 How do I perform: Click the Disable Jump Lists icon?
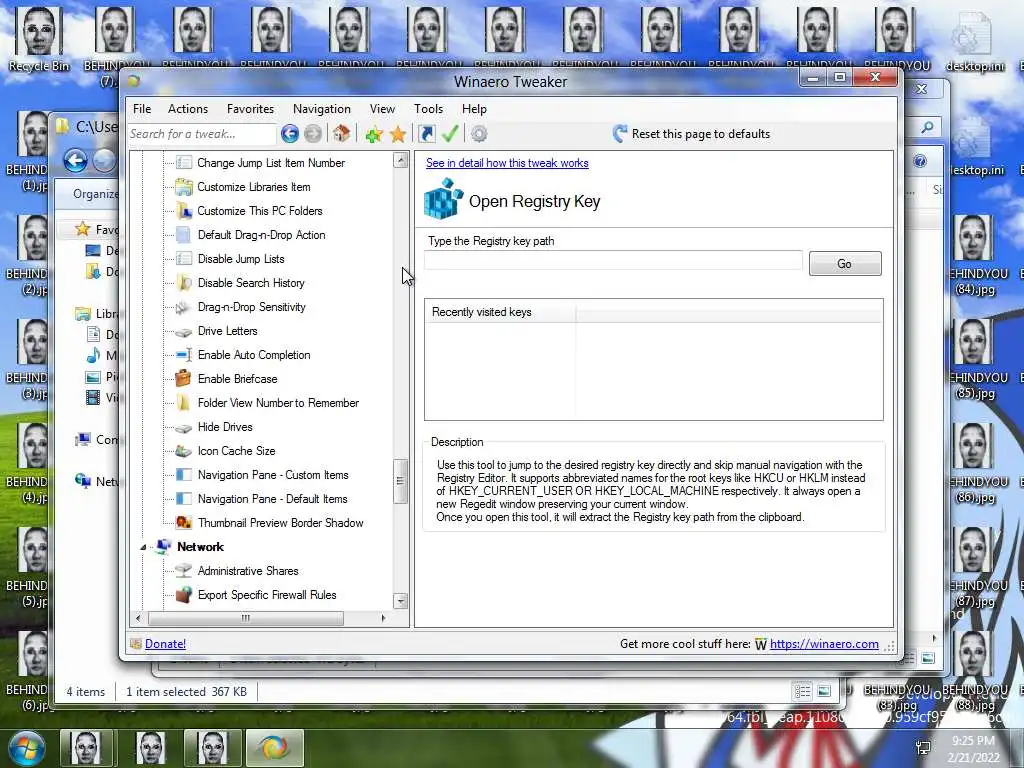[x=184, y=259]
